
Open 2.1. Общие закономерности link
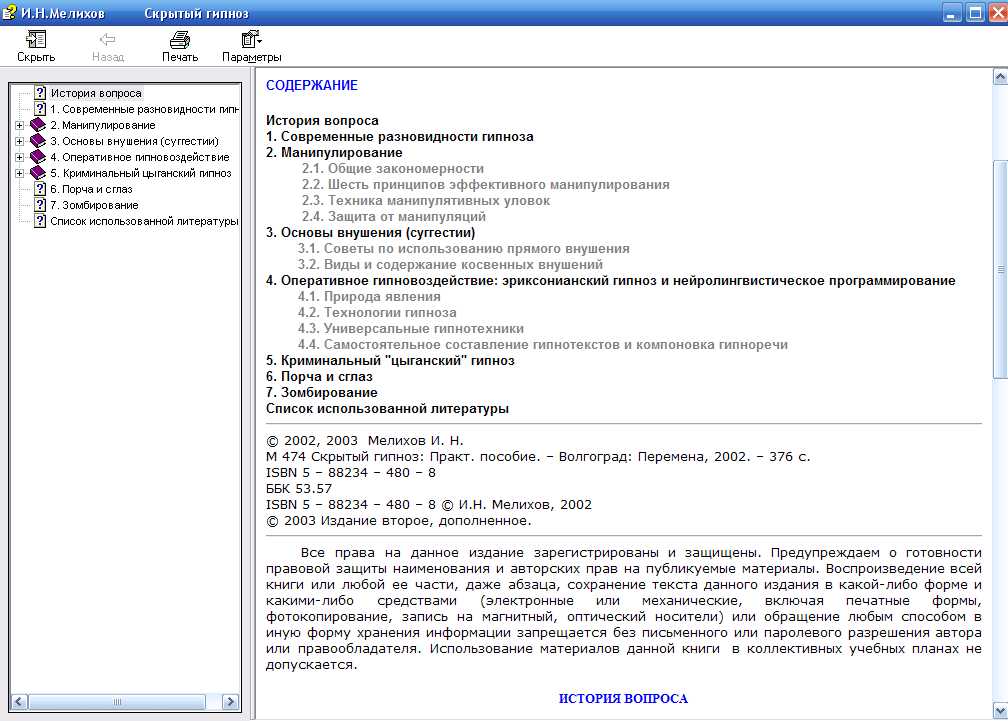point(393,168)
